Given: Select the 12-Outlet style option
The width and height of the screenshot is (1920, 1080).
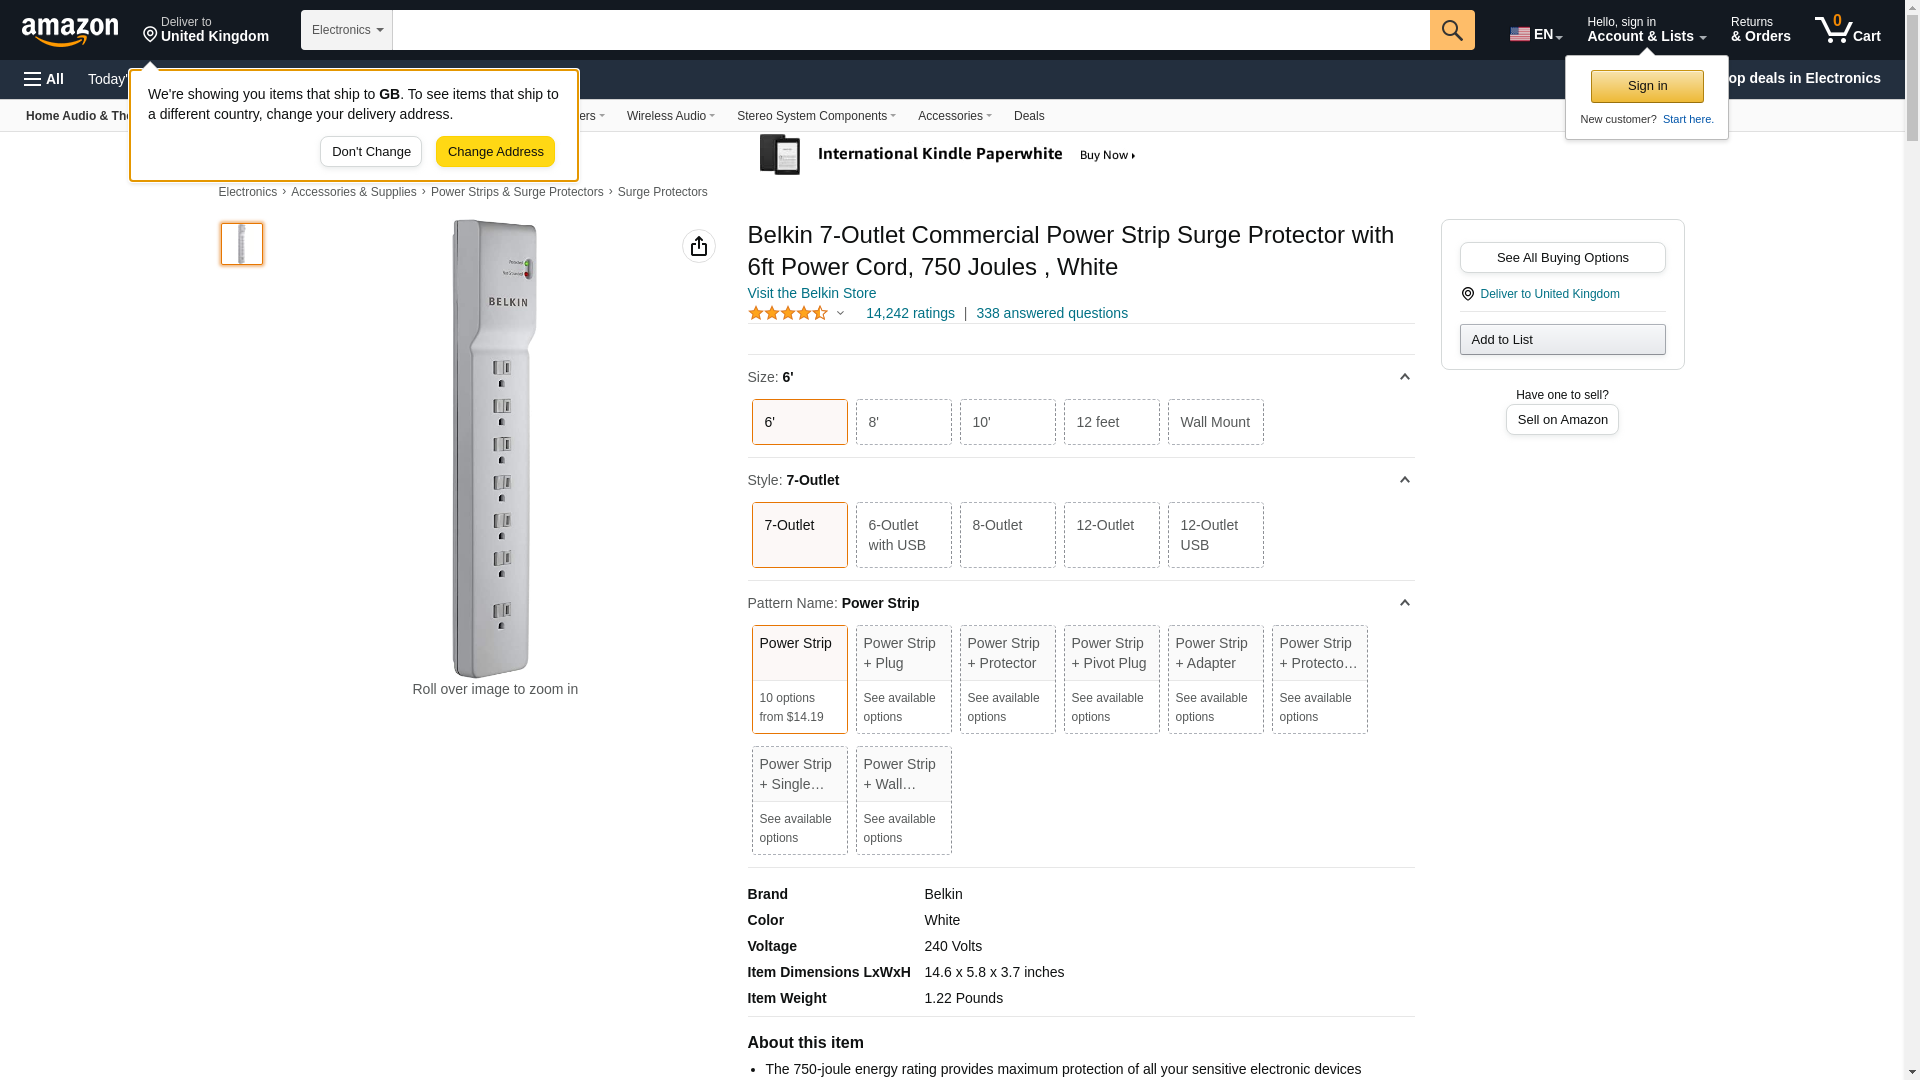Looking at the screenshot, I should tap(1111, 535).
